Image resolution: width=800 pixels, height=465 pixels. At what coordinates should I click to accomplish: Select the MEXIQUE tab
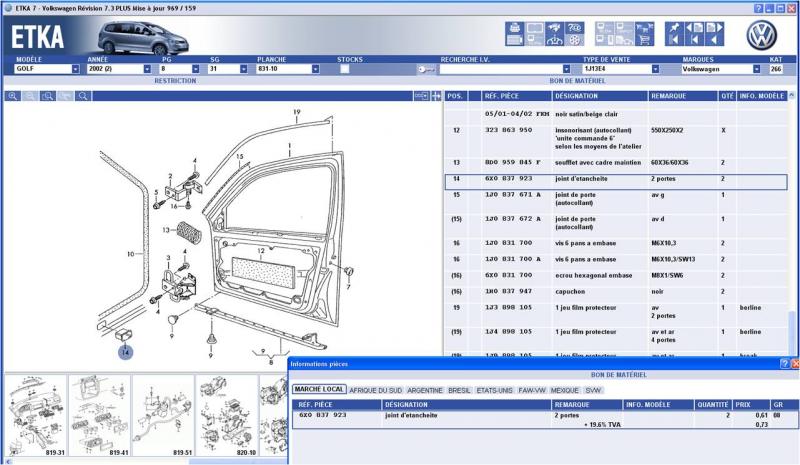[x=565, y=390]
